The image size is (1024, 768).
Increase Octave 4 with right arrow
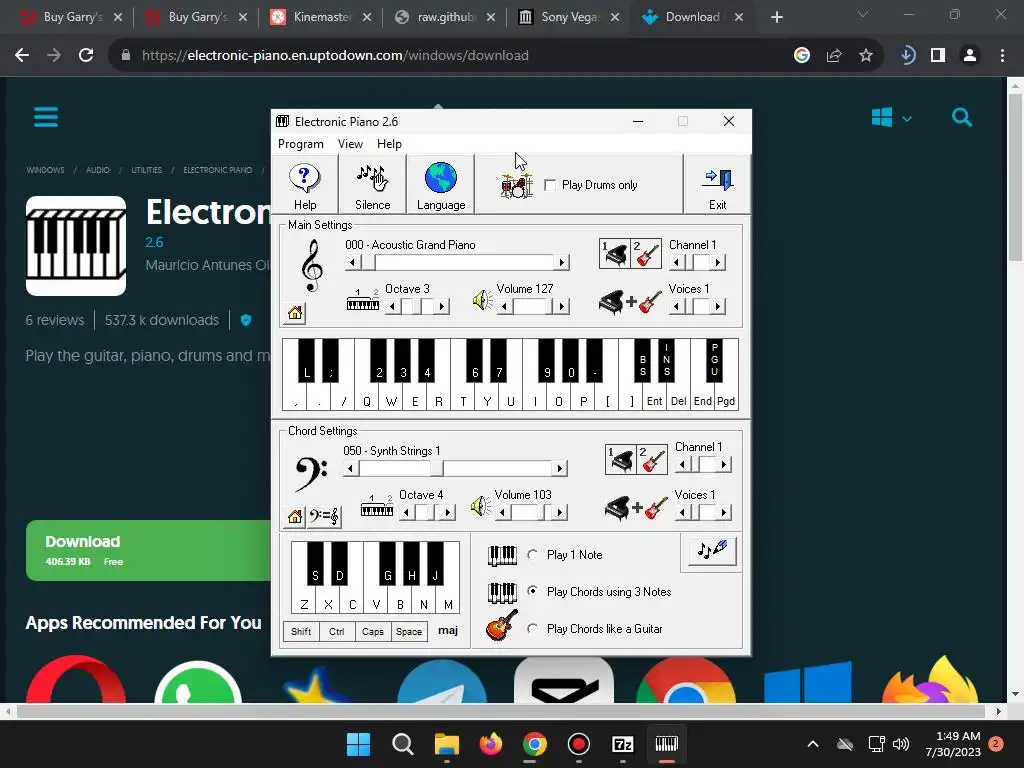coord(447,513)
